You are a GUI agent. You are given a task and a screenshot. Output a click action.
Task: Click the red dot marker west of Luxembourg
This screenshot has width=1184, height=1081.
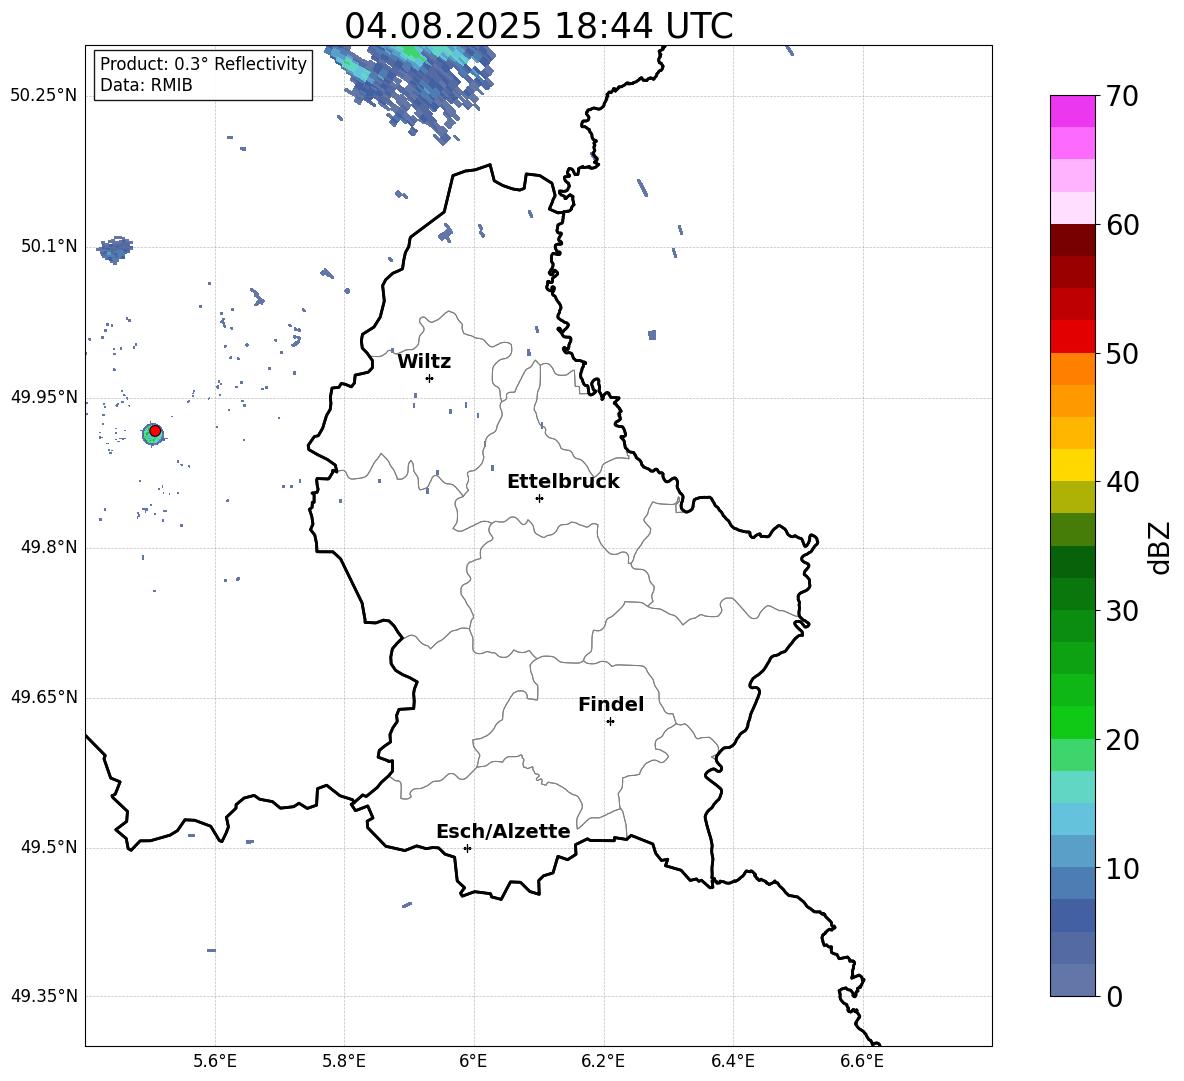[155, 431]
